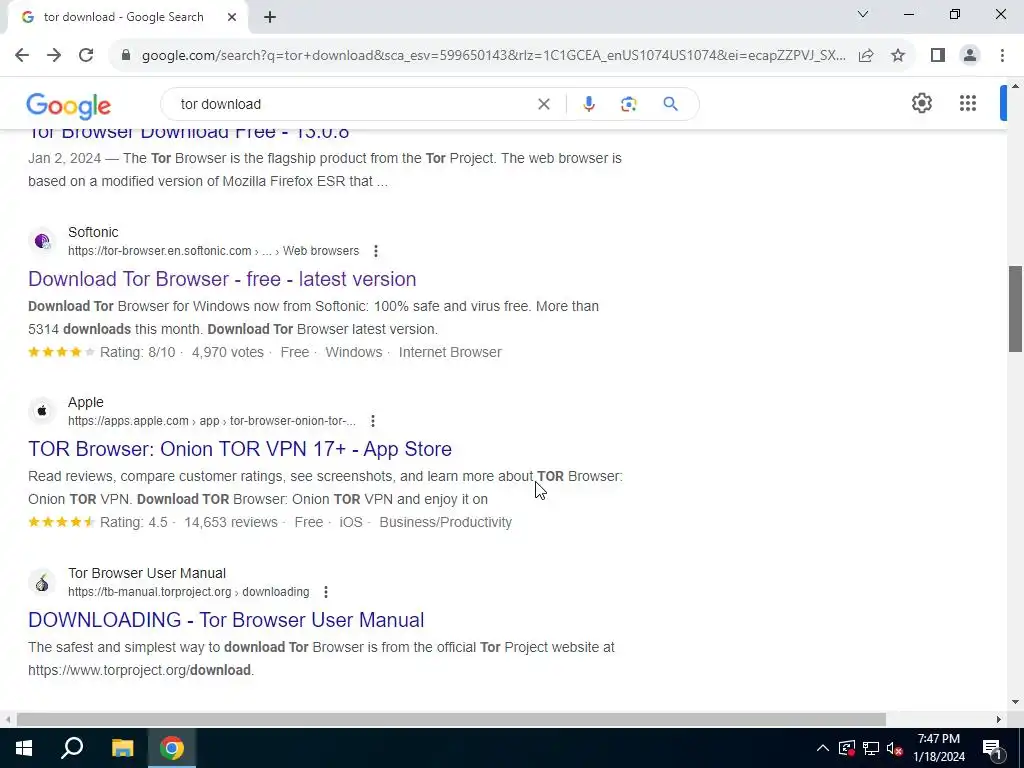Focus the tor download search field

tap(353, 104)
